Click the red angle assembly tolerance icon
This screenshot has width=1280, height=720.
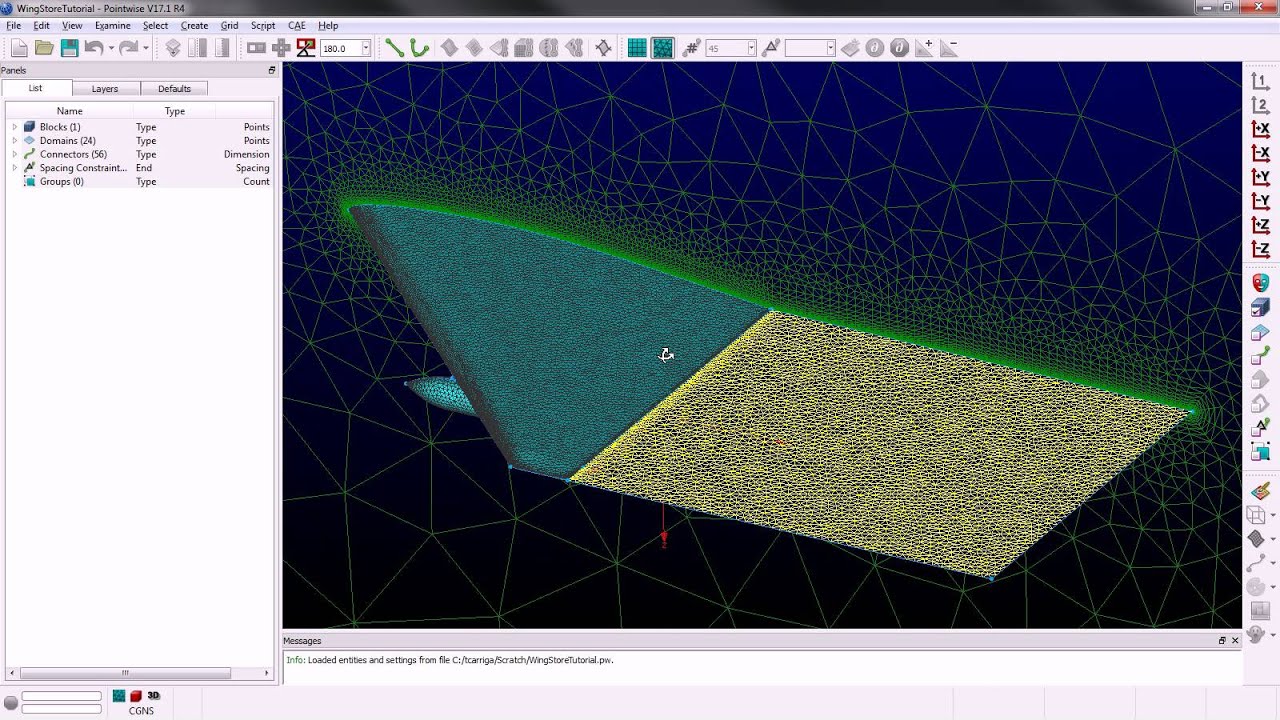tap(306, 48)
